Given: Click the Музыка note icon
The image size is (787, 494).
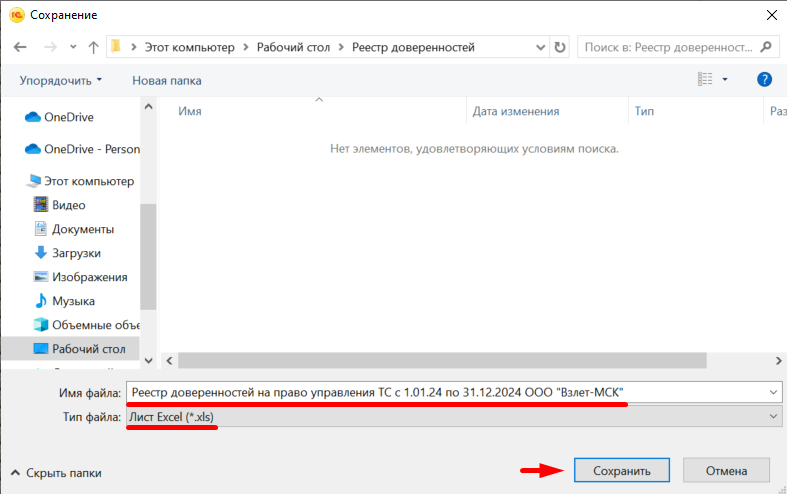Looking at the screenshot, I should click(x=41, y=301).
